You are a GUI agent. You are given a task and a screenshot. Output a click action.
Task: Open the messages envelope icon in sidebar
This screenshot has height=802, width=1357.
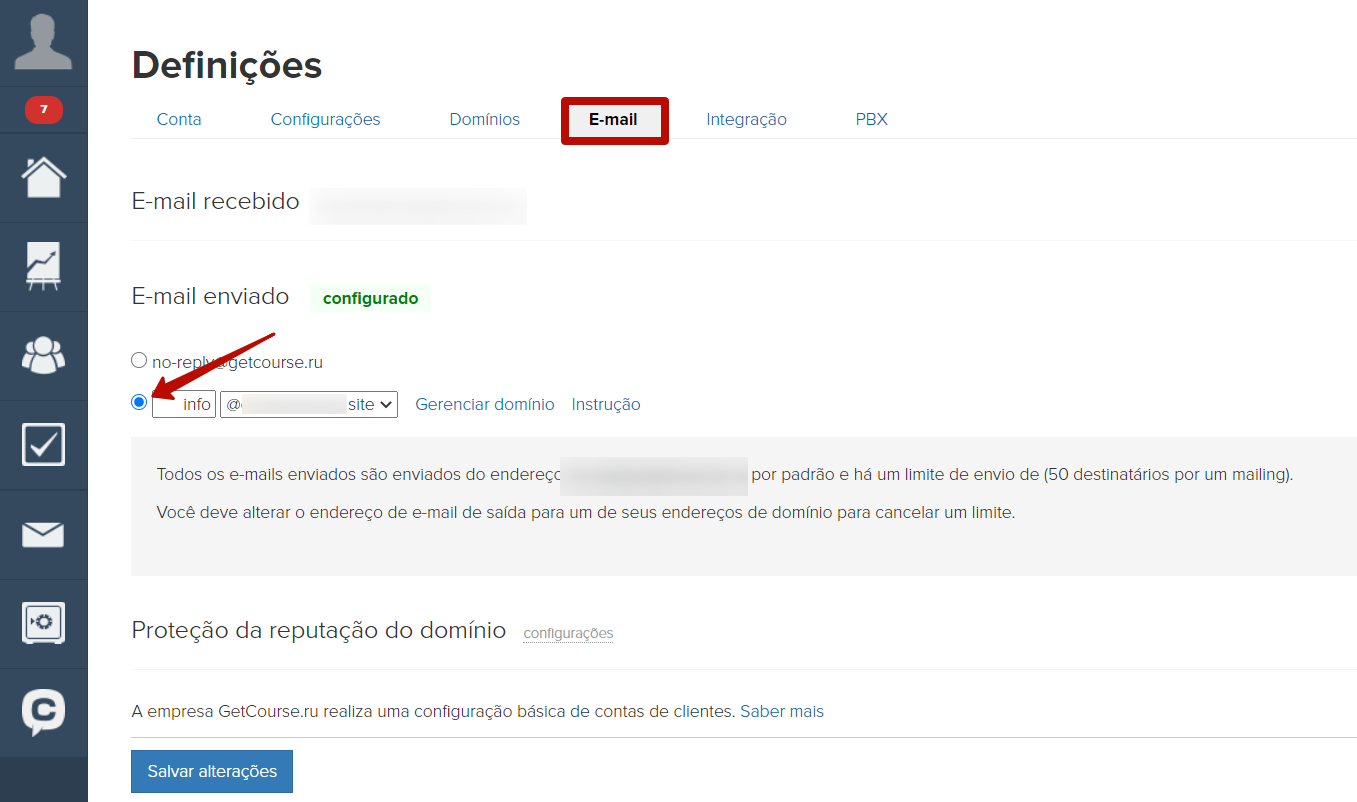click(x=43, y=534)
